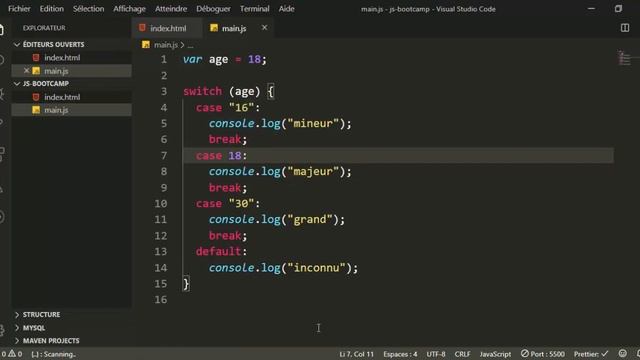
Task: Open the Affichage menu
Action: click(x=129, y=9)
